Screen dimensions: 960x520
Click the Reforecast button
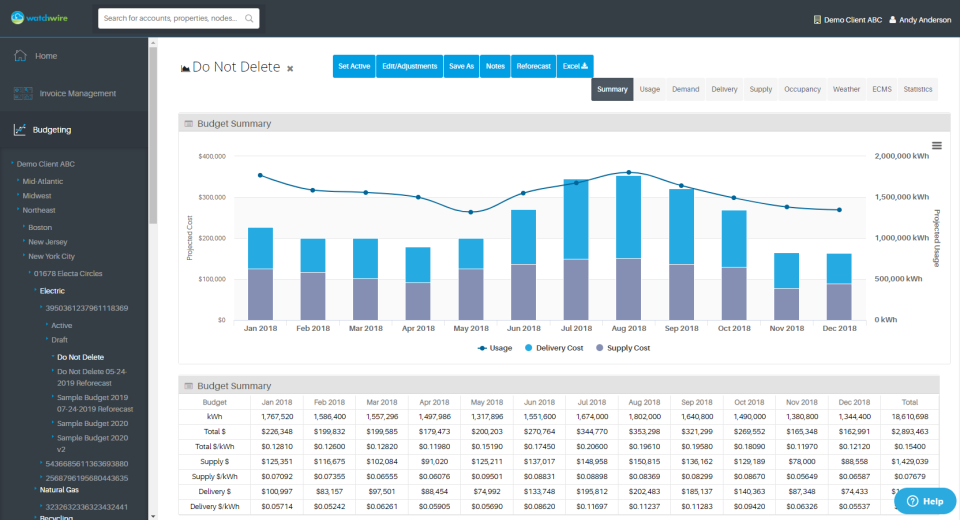click(x=533, y=66)
